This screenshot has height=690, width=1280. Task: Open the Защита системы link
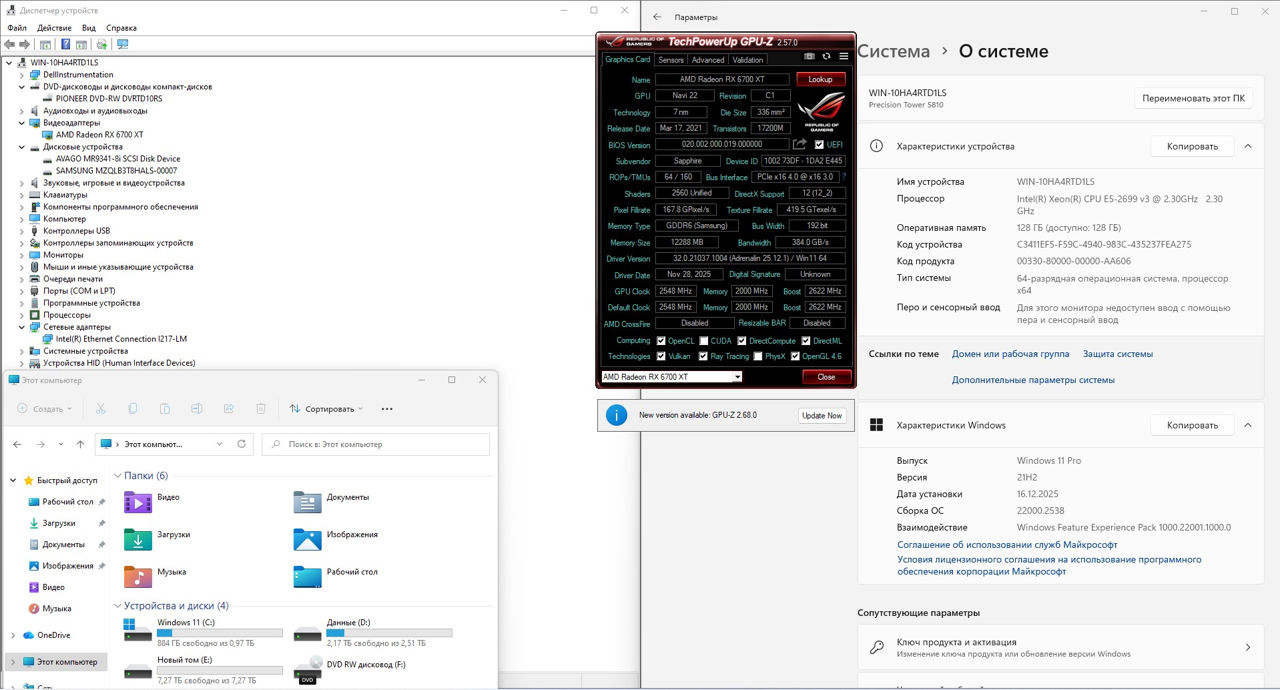tap(1117, 354)
